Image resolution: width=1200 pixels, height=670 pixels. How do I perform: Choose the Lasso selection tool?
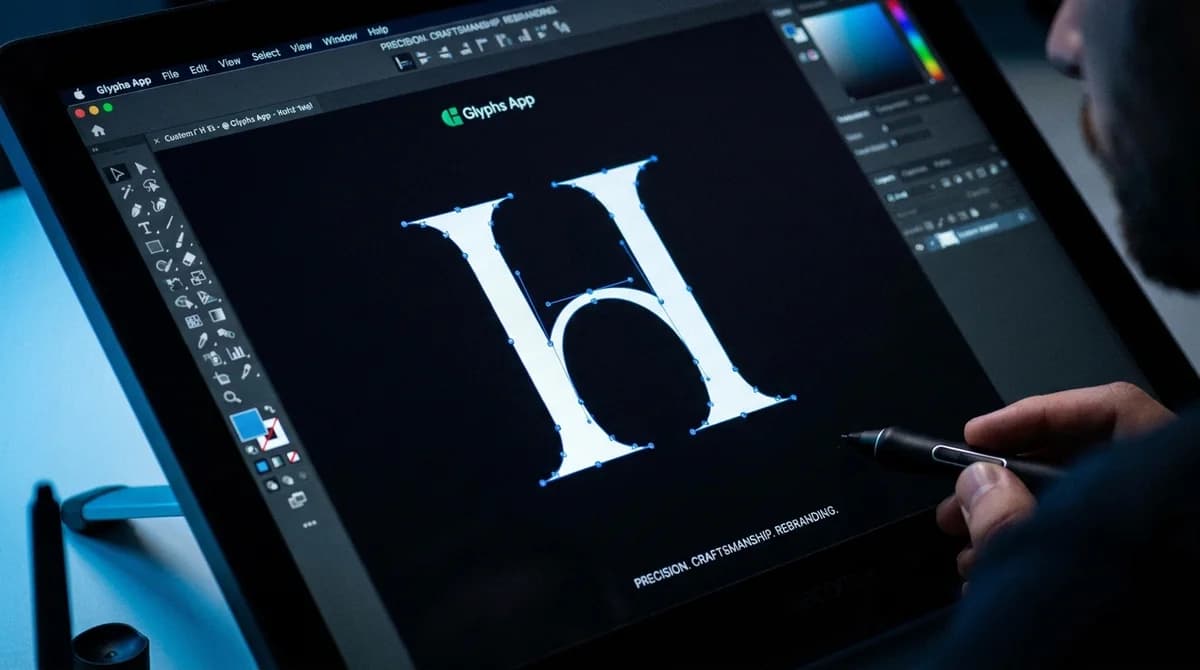coord(151,185)
